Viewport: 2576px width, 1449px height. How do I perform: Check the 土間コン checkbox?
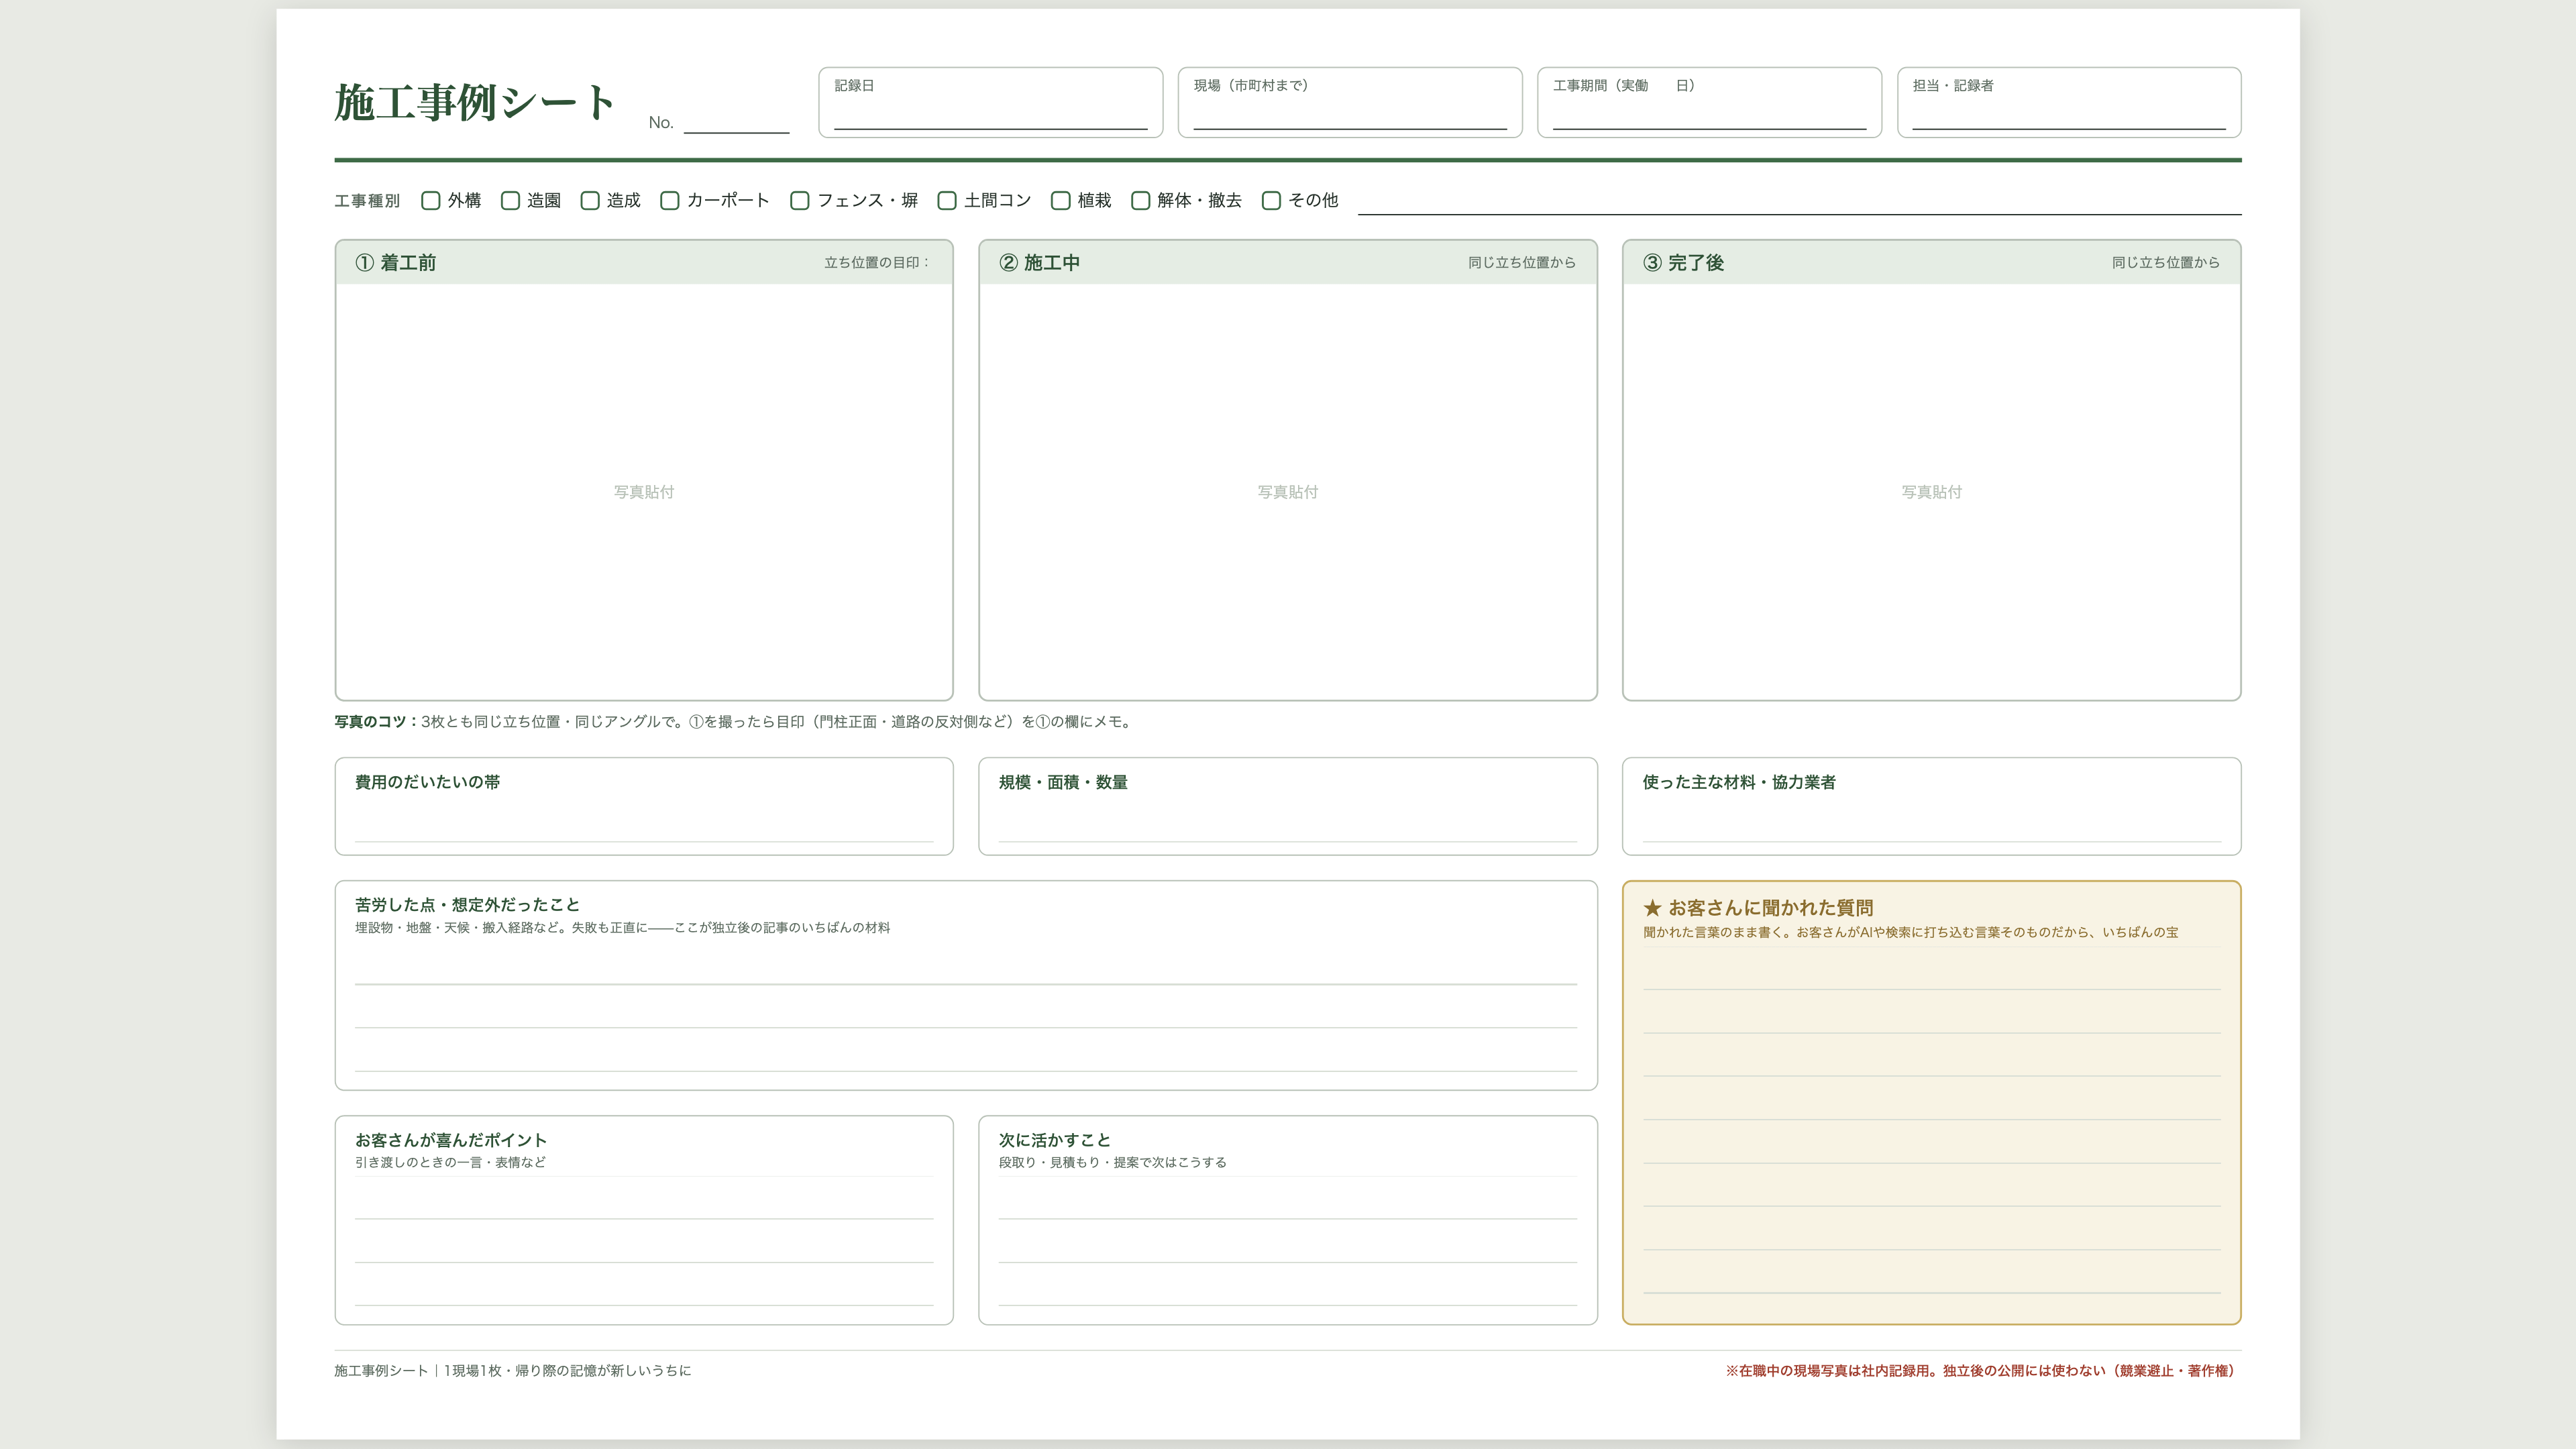tap(947, 201)
